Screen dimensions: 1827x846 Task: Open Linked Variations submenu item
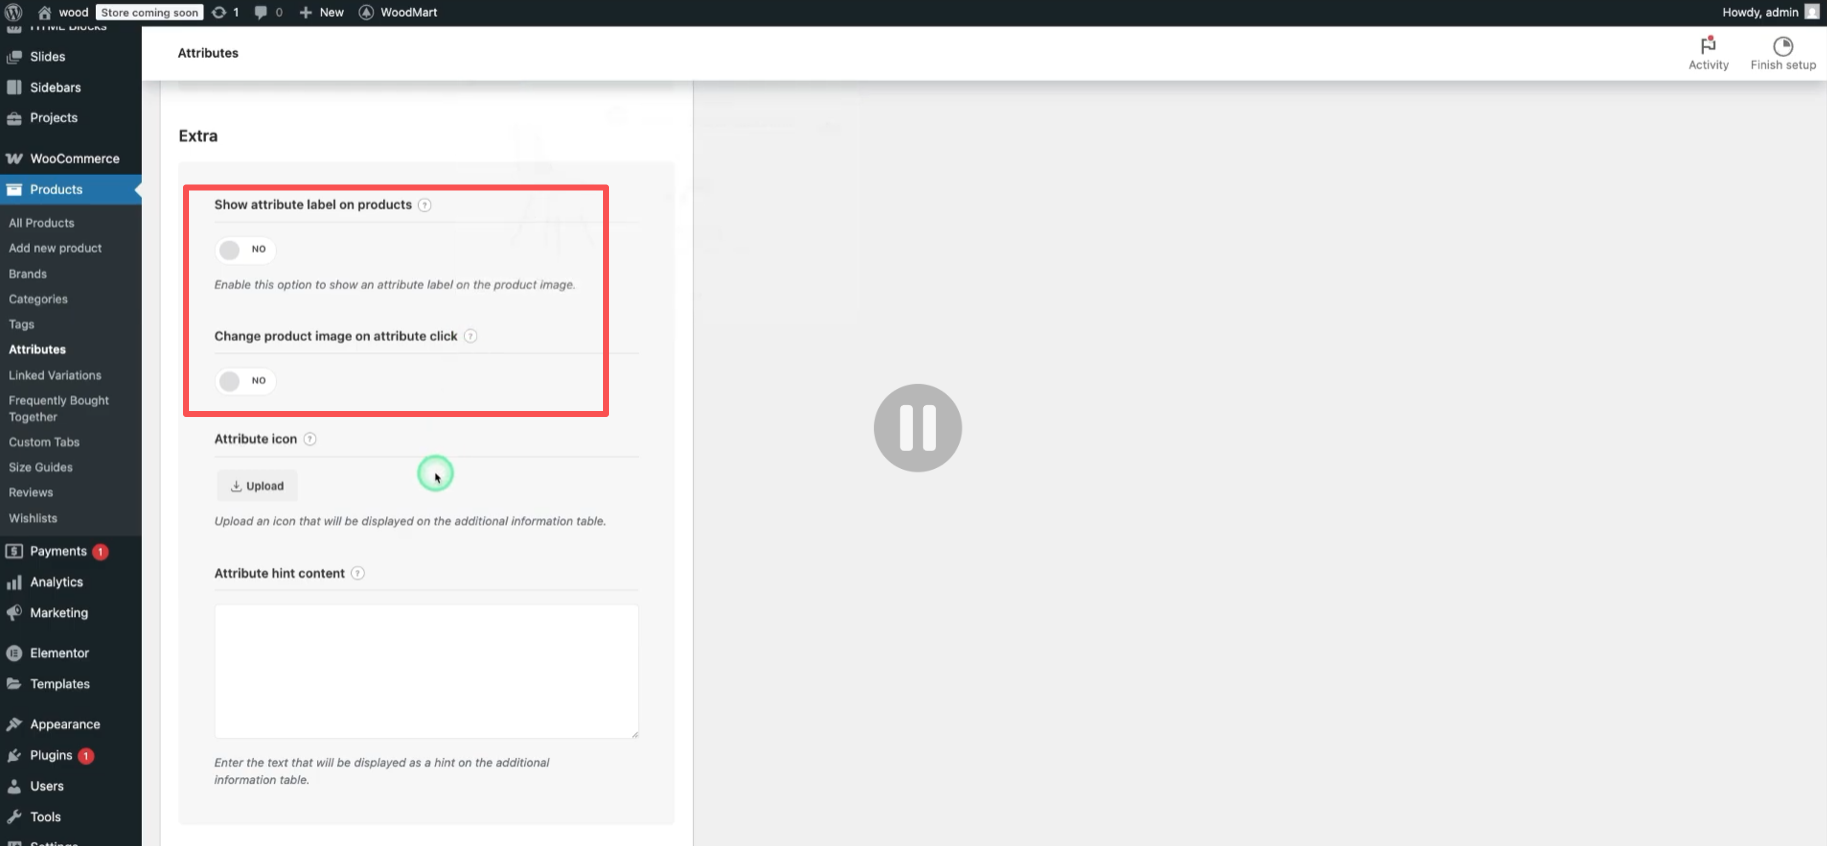(x=55, y=375)
